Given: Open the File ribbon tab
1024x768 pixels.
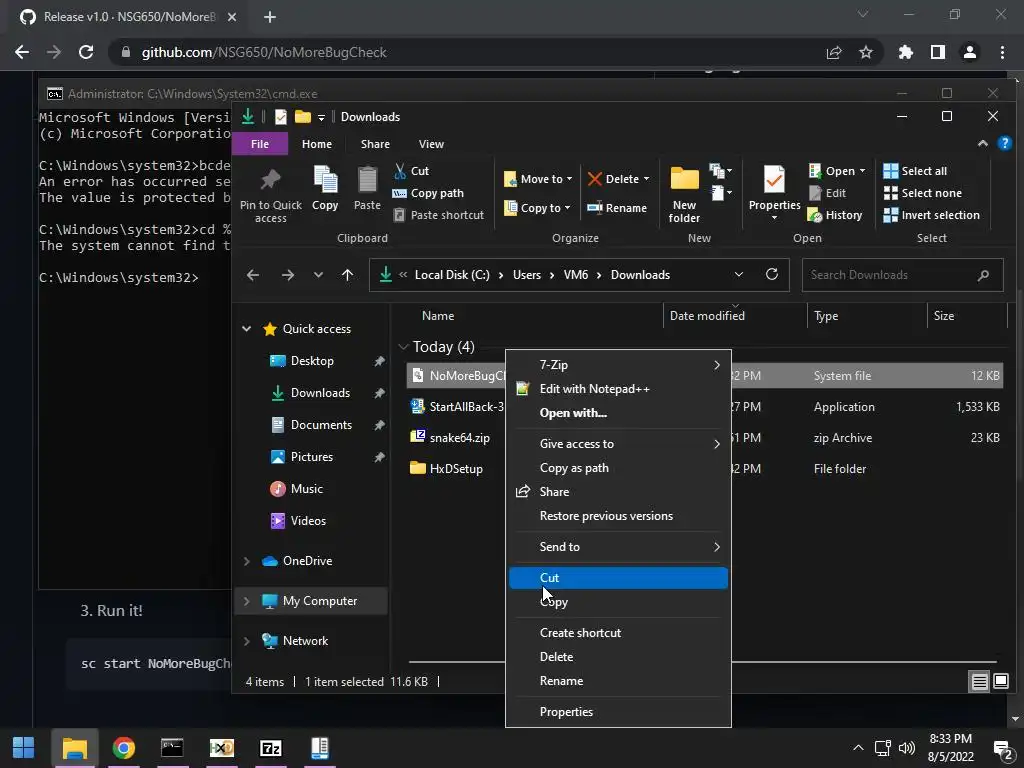Looking at the screenshot, I should click(260, 144).
